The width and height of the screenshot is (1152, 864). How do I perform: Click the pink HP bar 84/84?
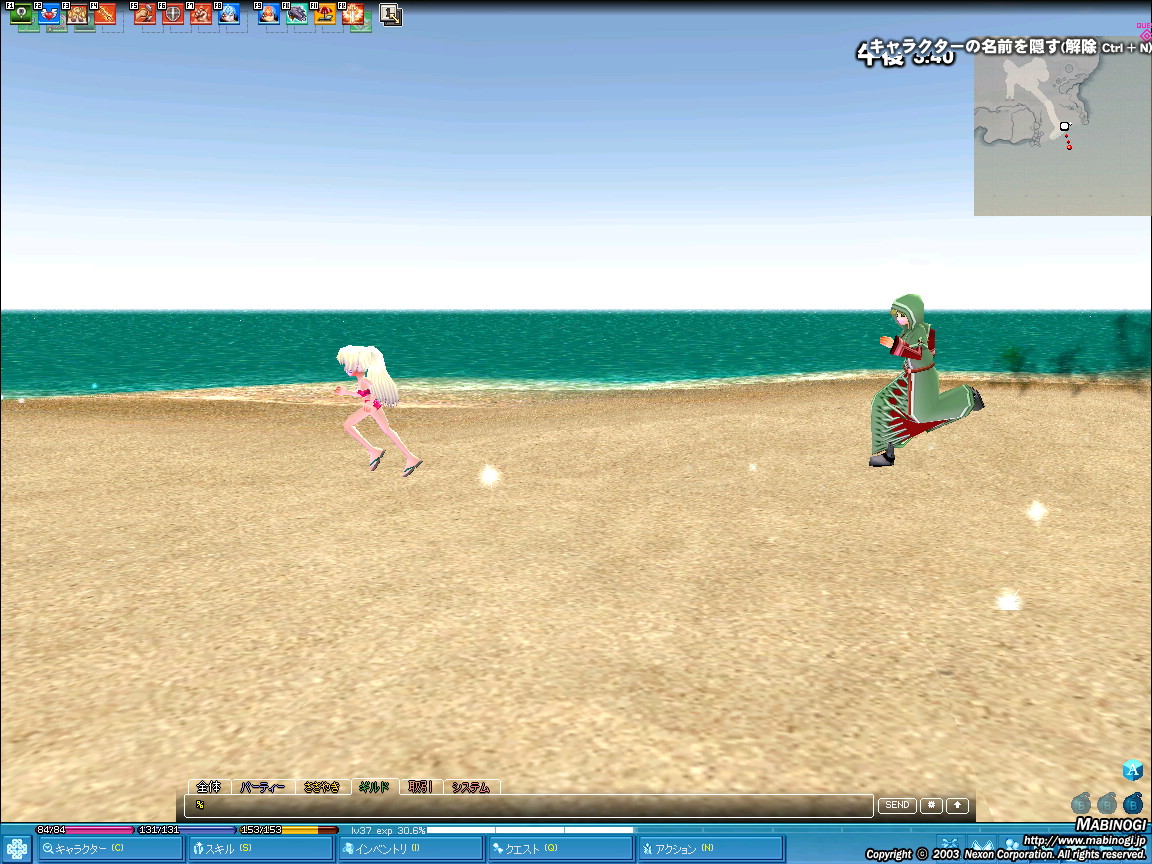(86, 830)
